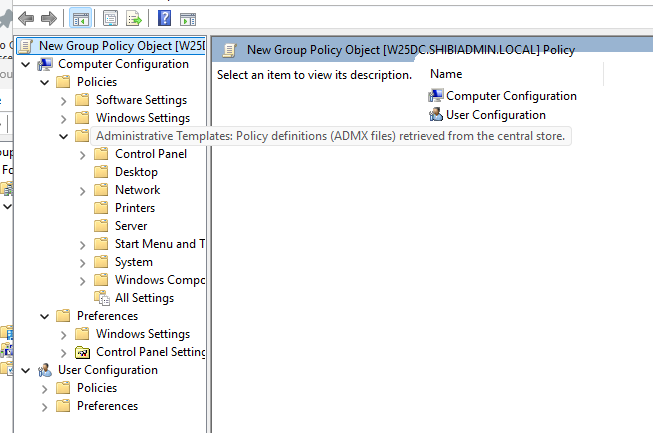Select Windows Settings under Policies
Image resolution: width=653 pixels, height=433 pixels.
[143, 118]
